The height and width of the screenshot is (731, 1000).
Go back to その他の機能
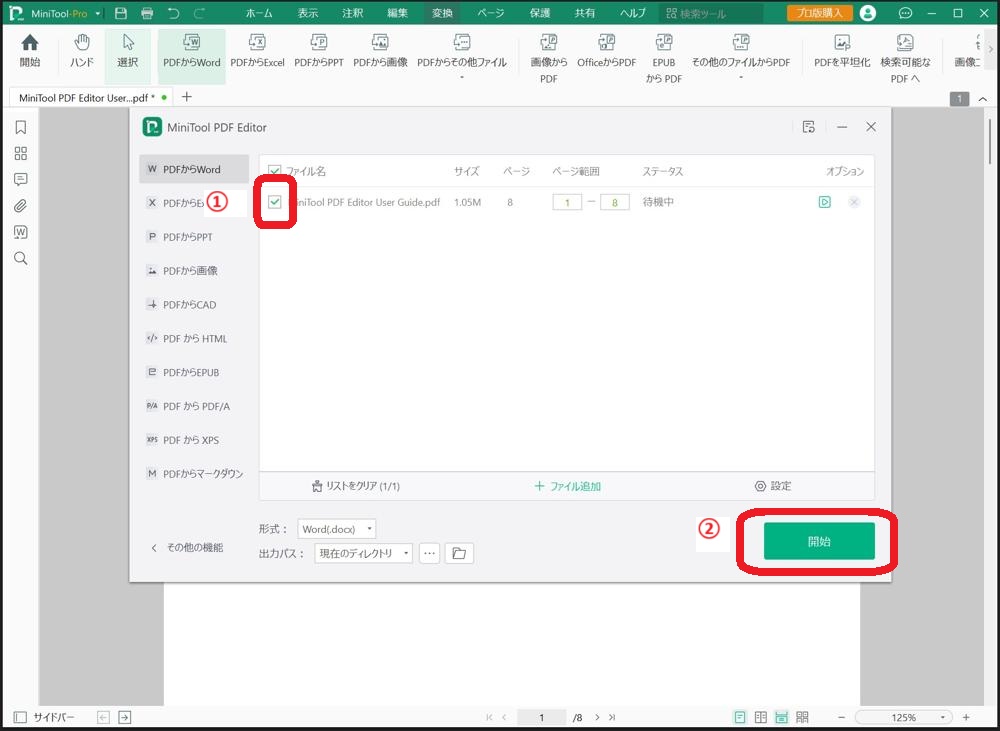pyautogui.click(x=187, y=547)
